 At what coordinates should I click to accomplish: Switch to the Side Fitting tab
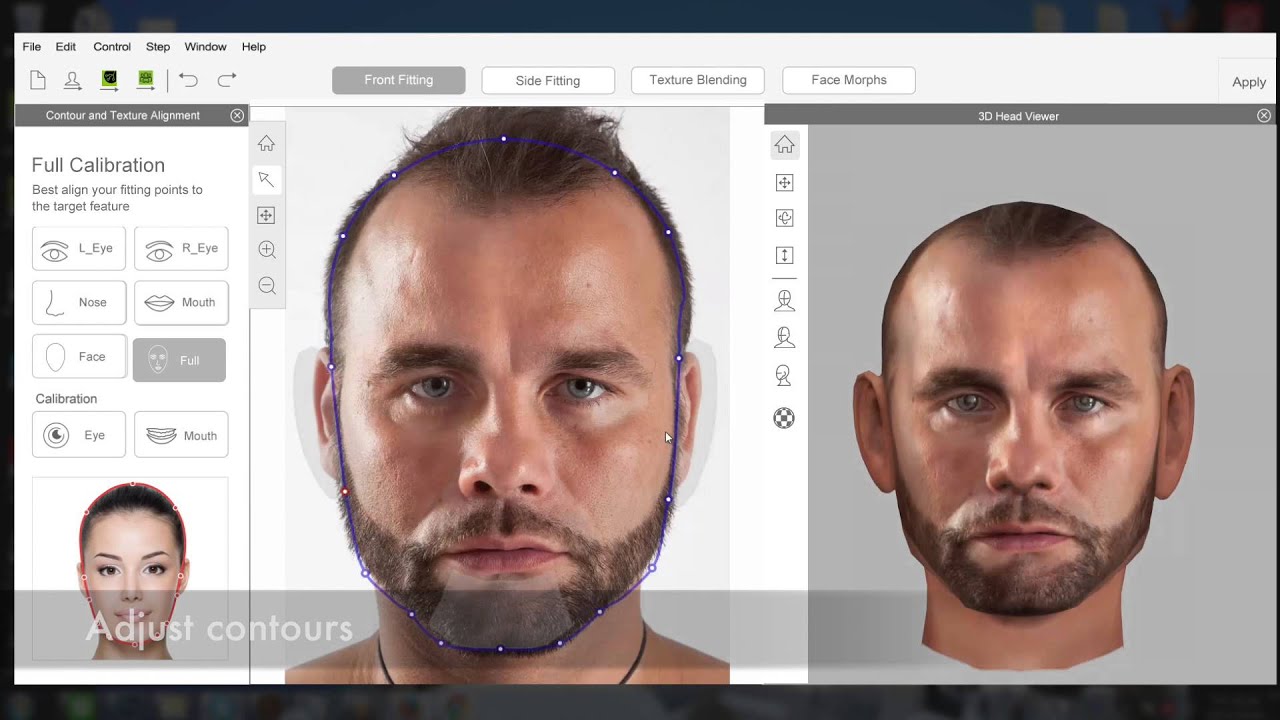tap(547, 80)
